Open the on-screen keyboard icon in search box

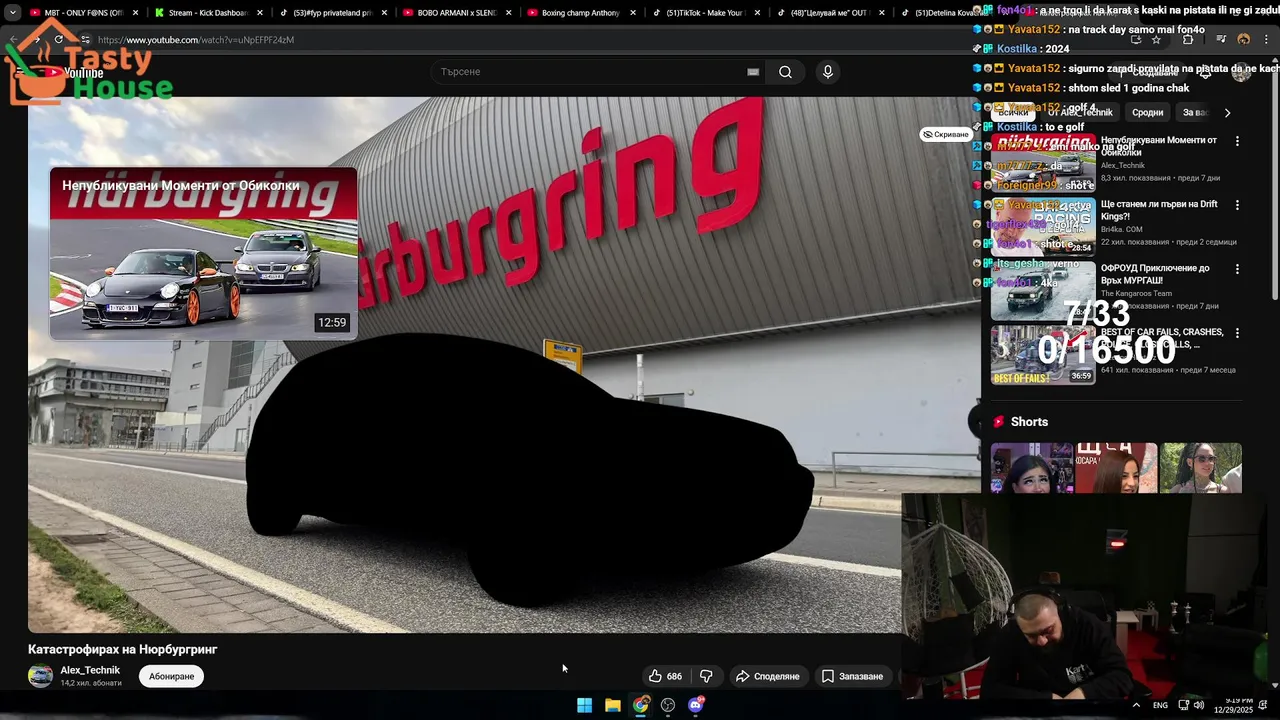(x=753, y=72)
